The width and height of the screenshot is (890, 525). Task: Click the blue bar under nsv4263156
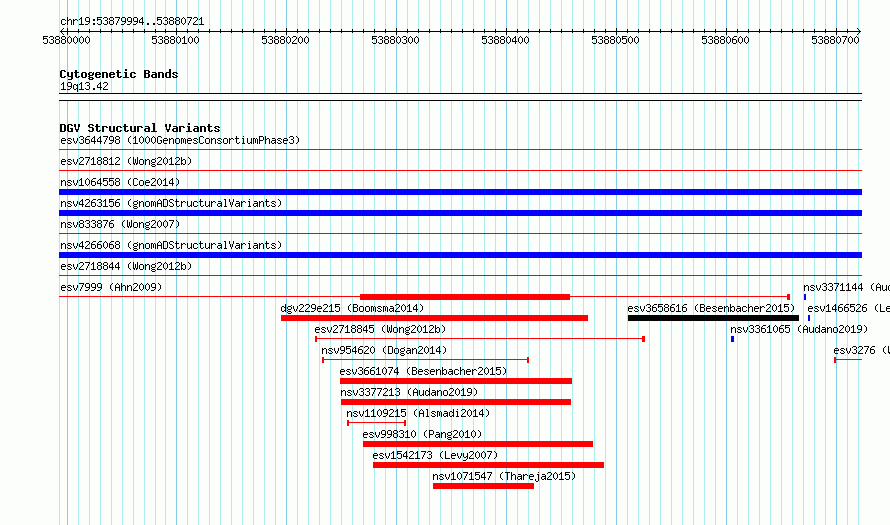click(460, 213)
